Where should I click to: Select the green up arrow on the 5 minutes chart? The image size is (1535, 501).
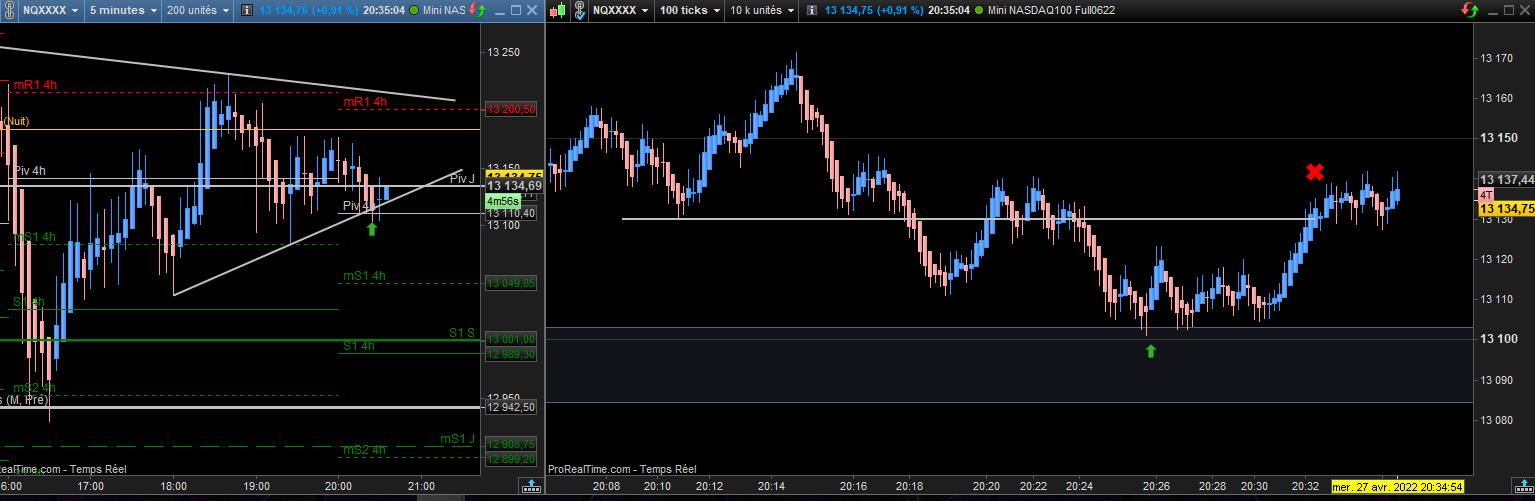[372, 229]
